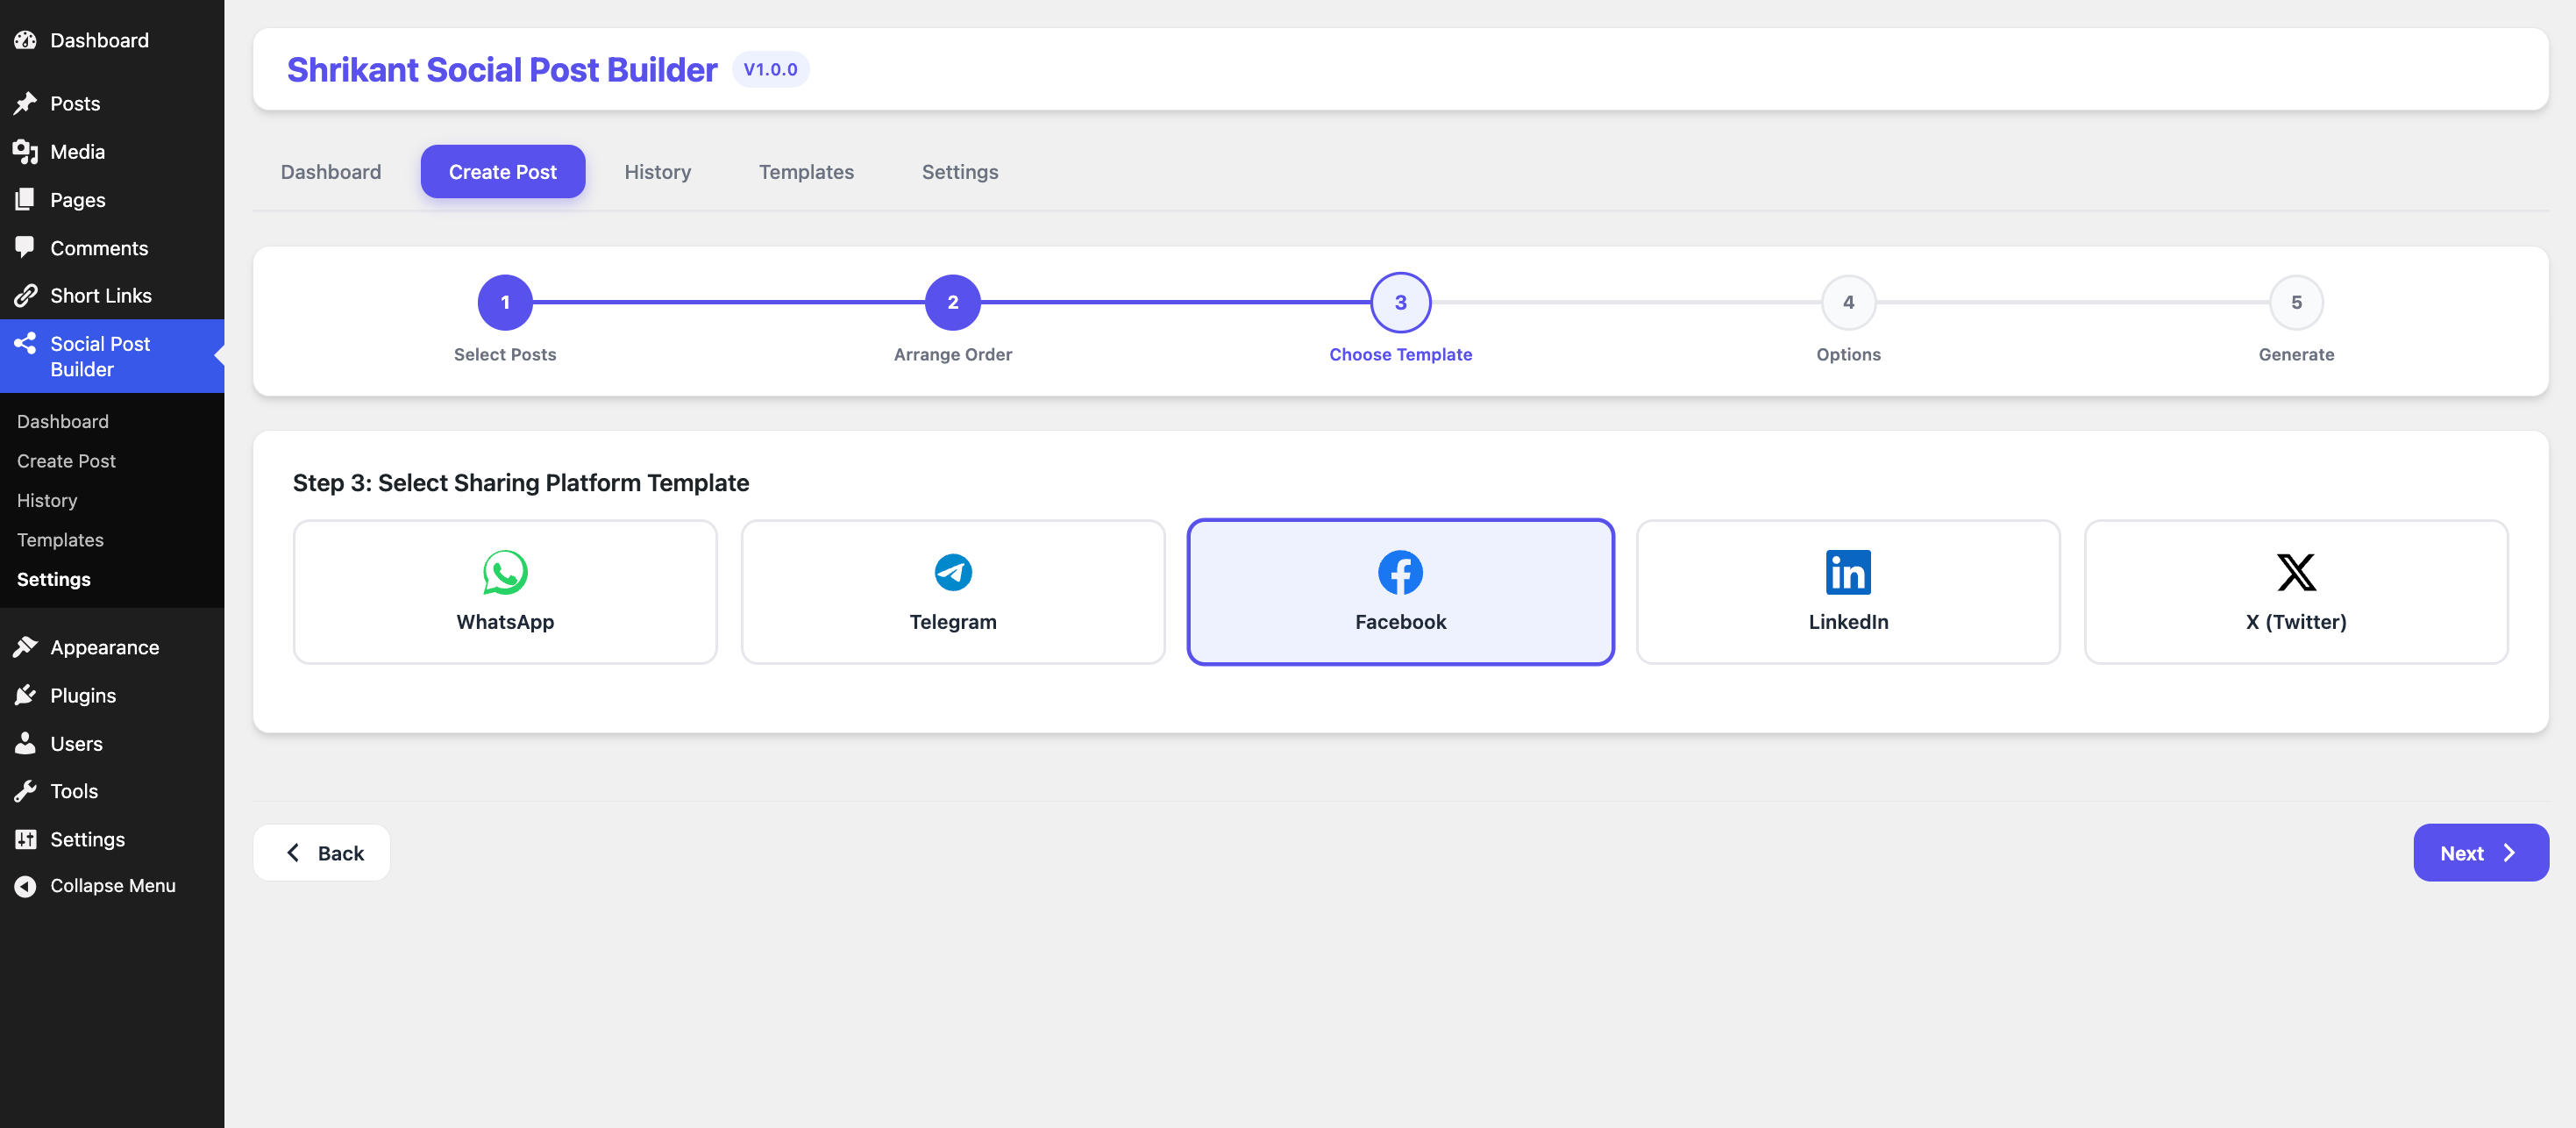Select the LinkedIn template card

[1848, 591]
